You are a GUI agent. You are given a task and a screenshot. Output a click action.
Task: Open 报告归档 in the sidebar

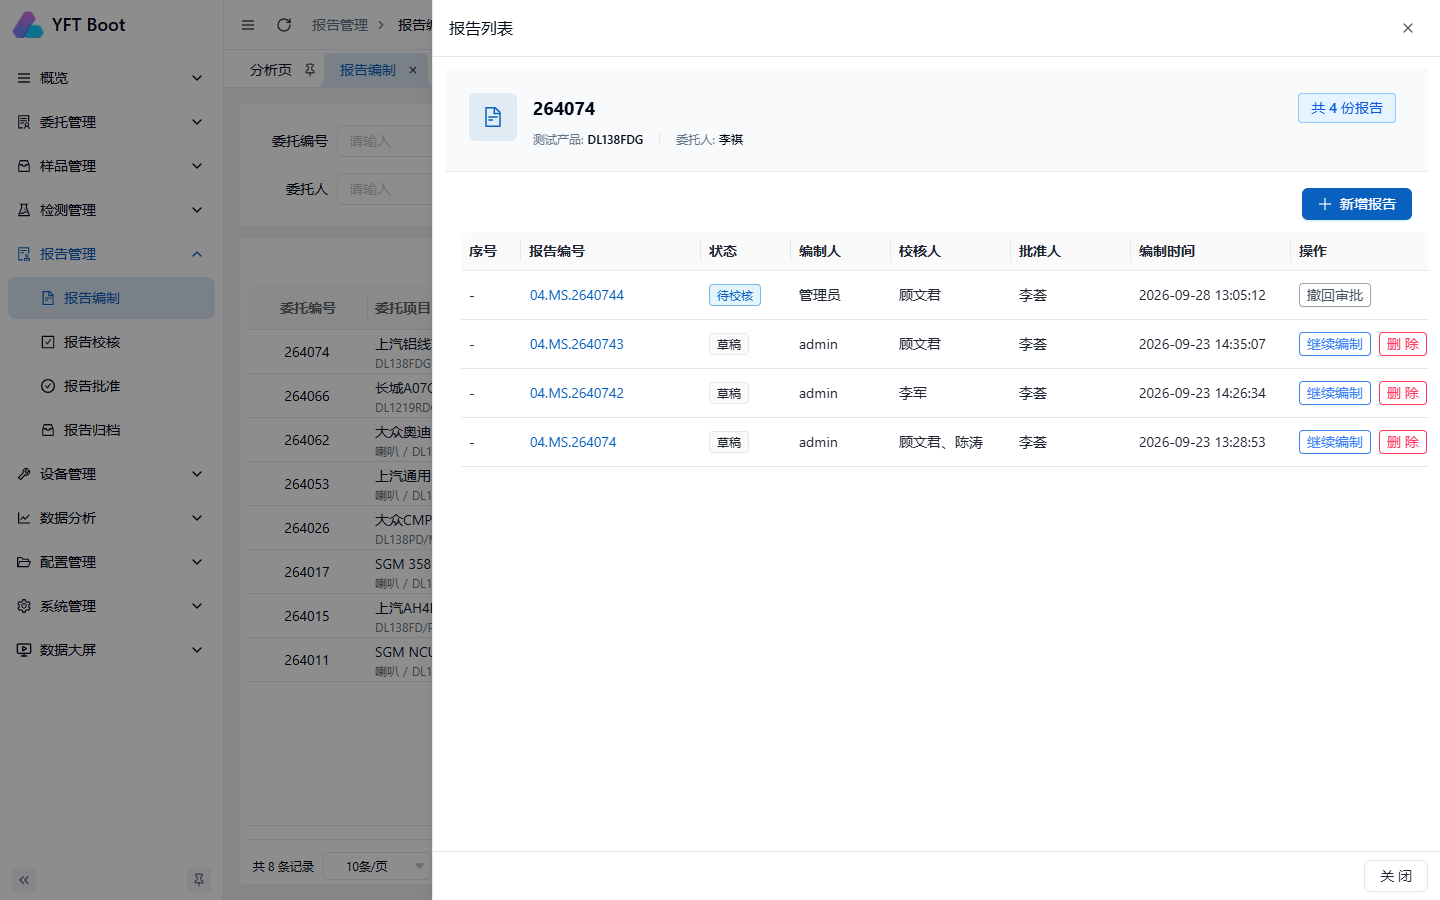tap(112, 430)
